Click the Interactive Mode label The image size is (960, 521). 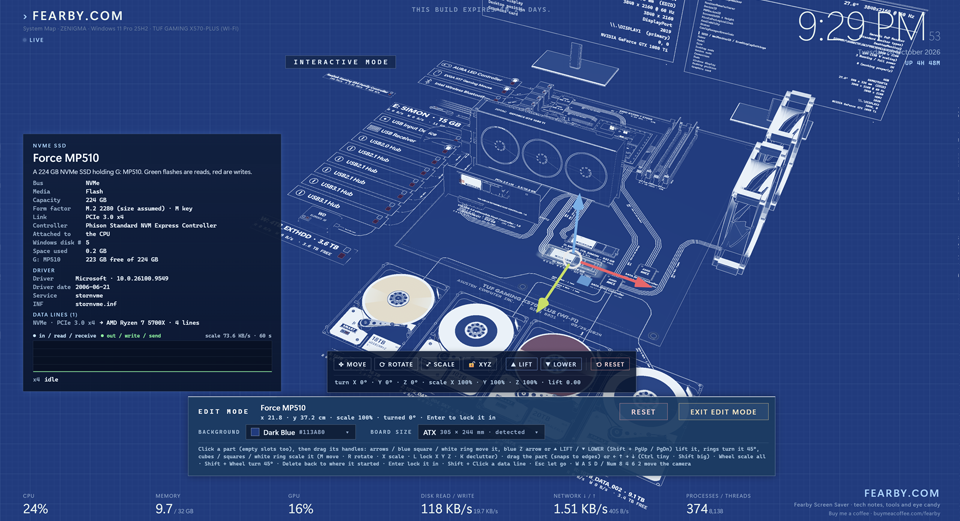pyautogui.click(x=340, y=62)
